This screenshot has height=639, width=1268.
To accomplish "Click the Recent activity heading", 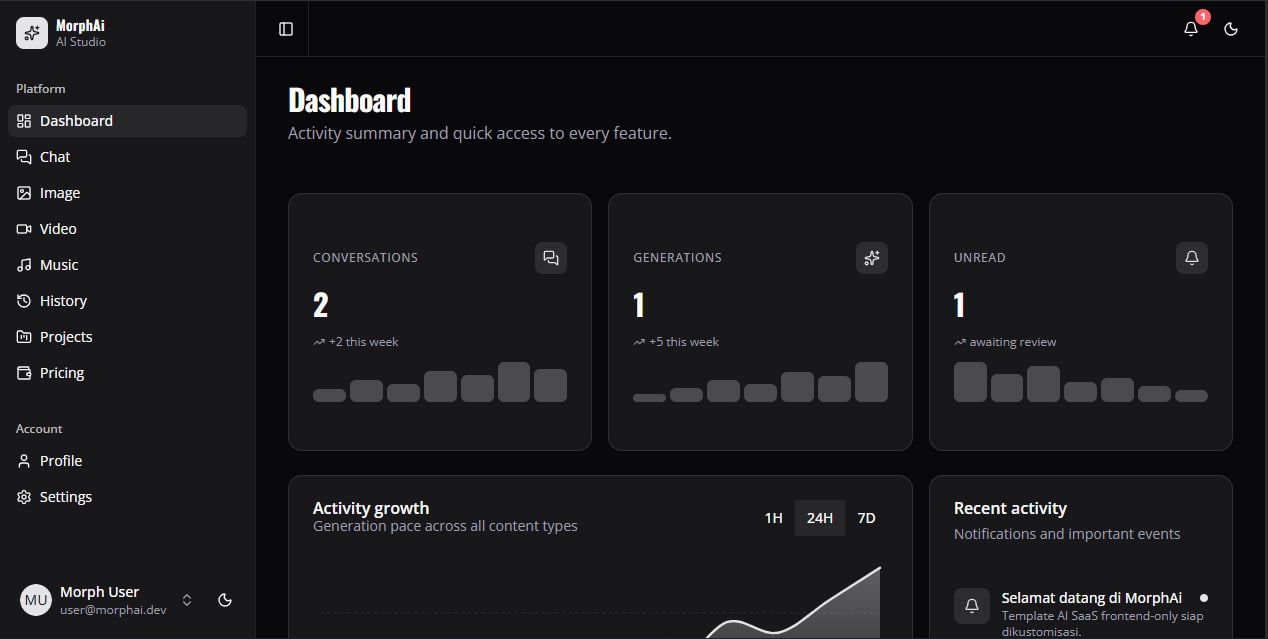I will (1010, 508).
